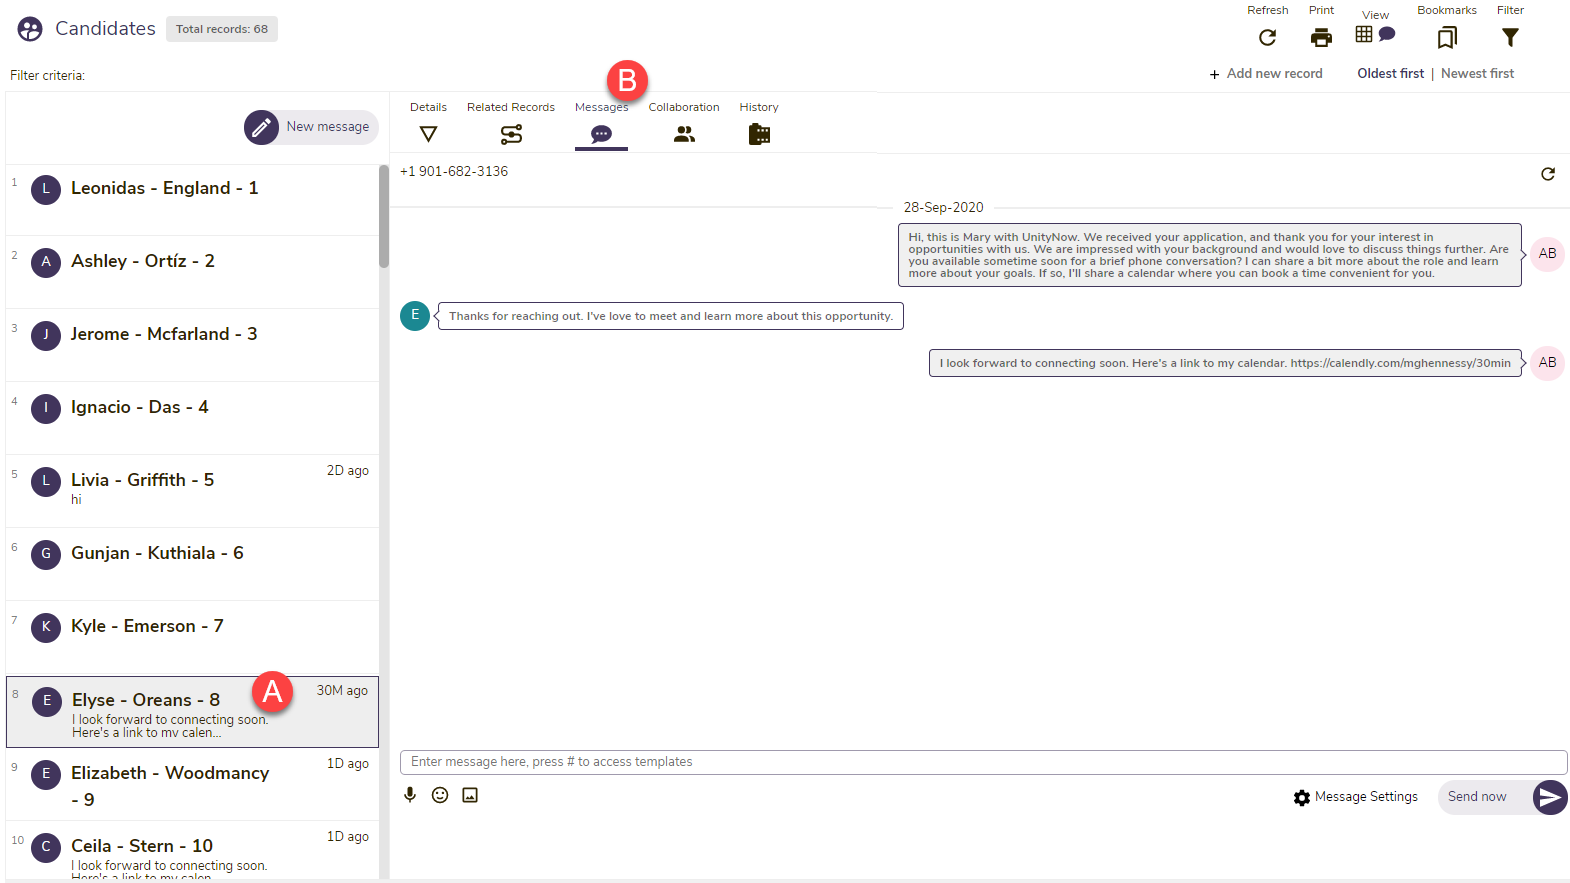Select candidate Ceila - Stern - 10
1570x883 pixels.
click(x=193, y=852)
